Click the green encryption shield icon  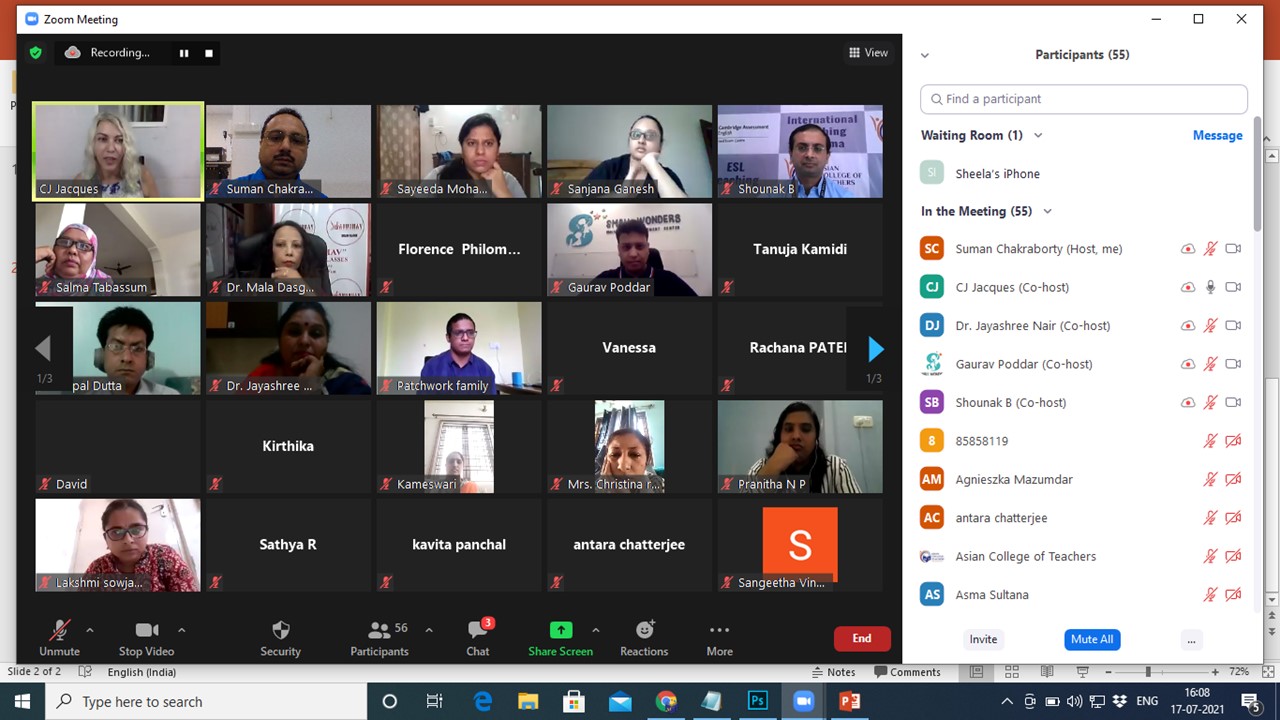click(36, 53)
